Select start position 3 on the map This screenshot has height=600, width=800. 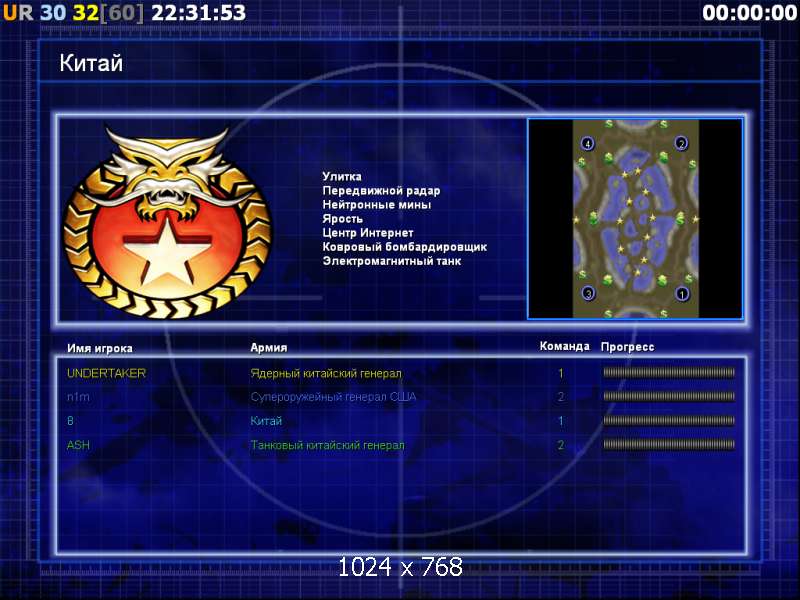[588, 293]
